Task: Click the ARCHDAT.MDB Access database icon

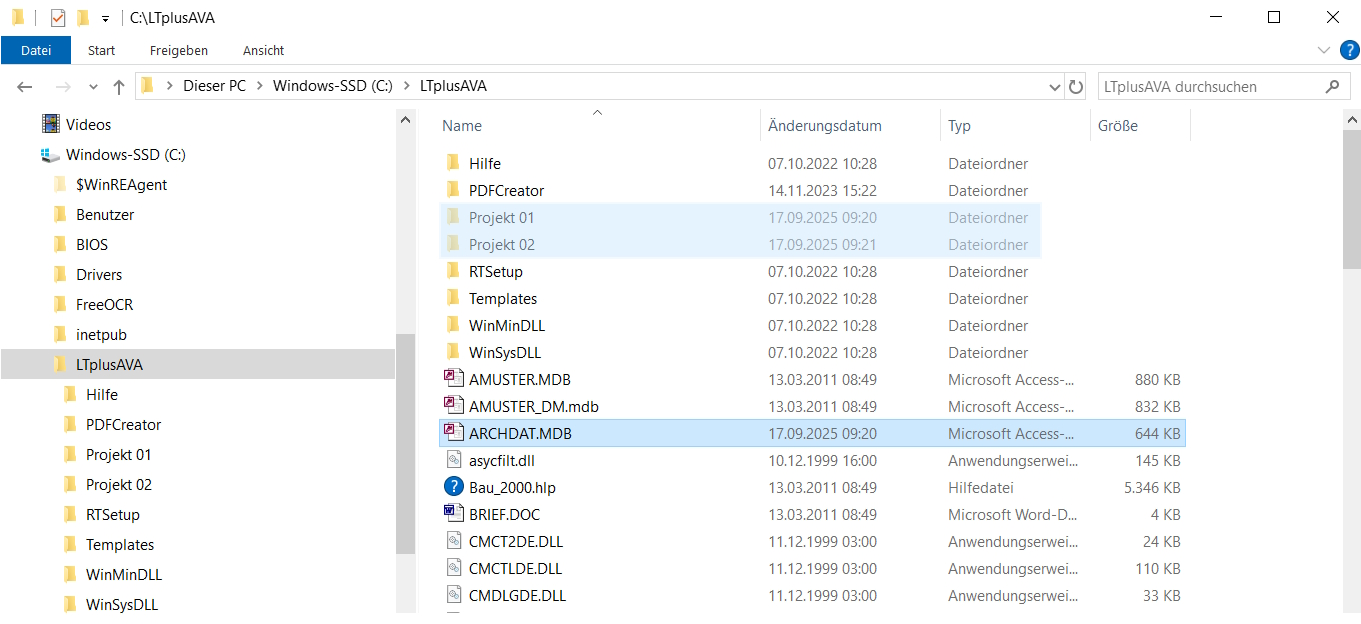Action: (x=454, y=434)
